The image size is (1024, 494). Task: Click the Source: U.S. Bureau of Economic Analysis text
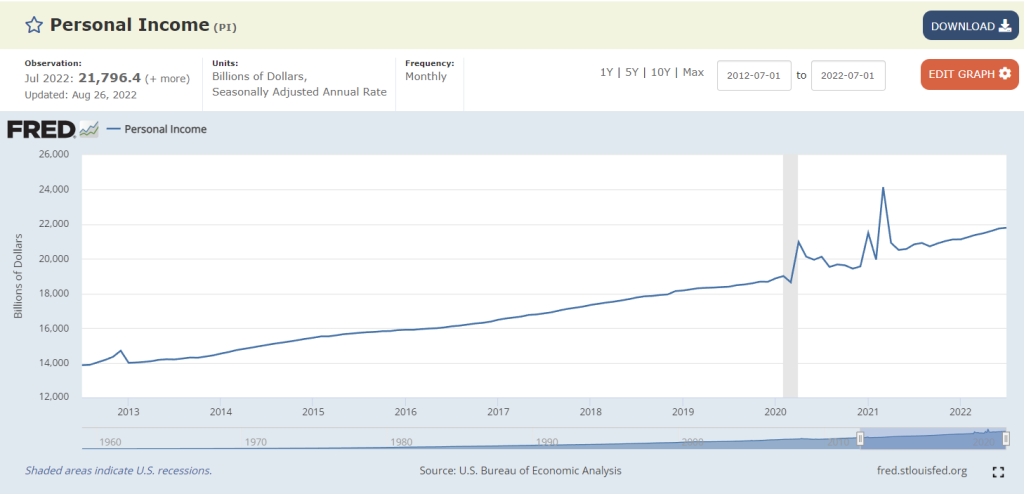tap(520, 470)
